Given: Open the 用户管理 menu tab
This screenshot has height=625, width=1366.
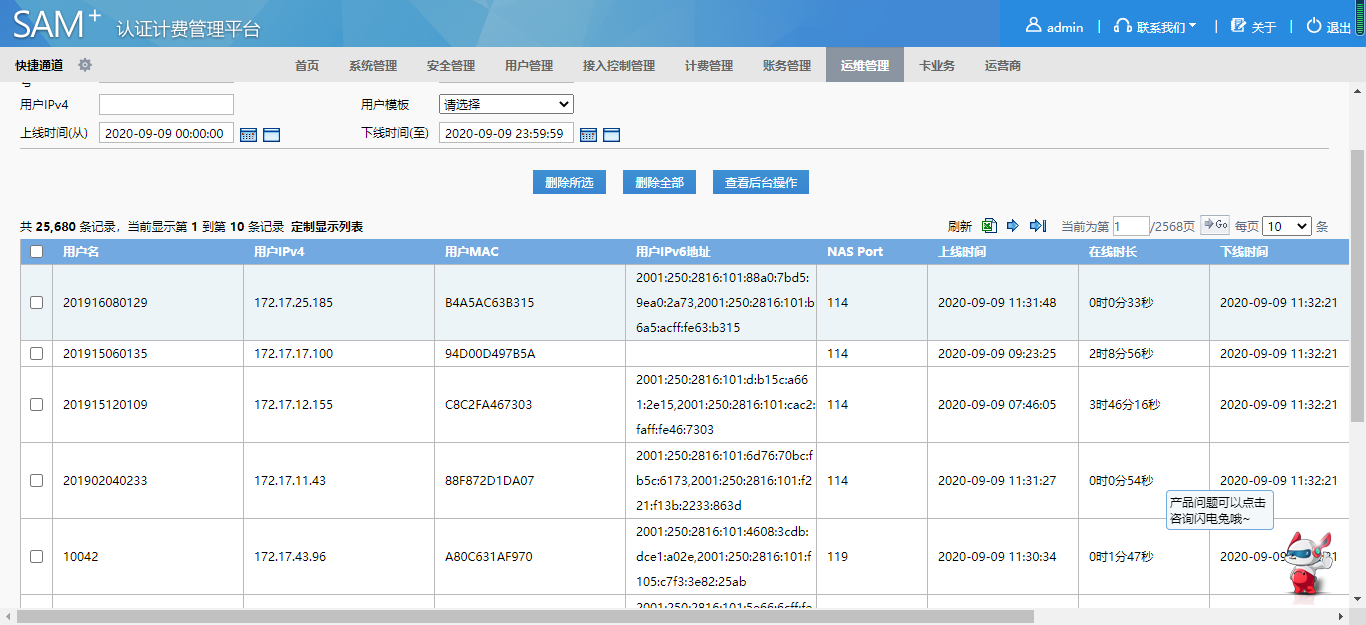Looking at the screenshot, I should pyautogui.click(x=528, y=66).
